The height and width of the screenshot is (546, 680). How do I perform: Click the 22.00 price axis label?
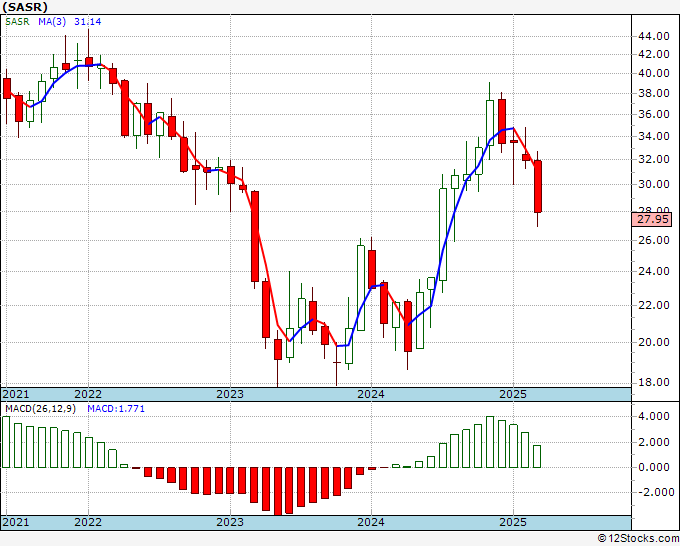[x=654, y=305]
